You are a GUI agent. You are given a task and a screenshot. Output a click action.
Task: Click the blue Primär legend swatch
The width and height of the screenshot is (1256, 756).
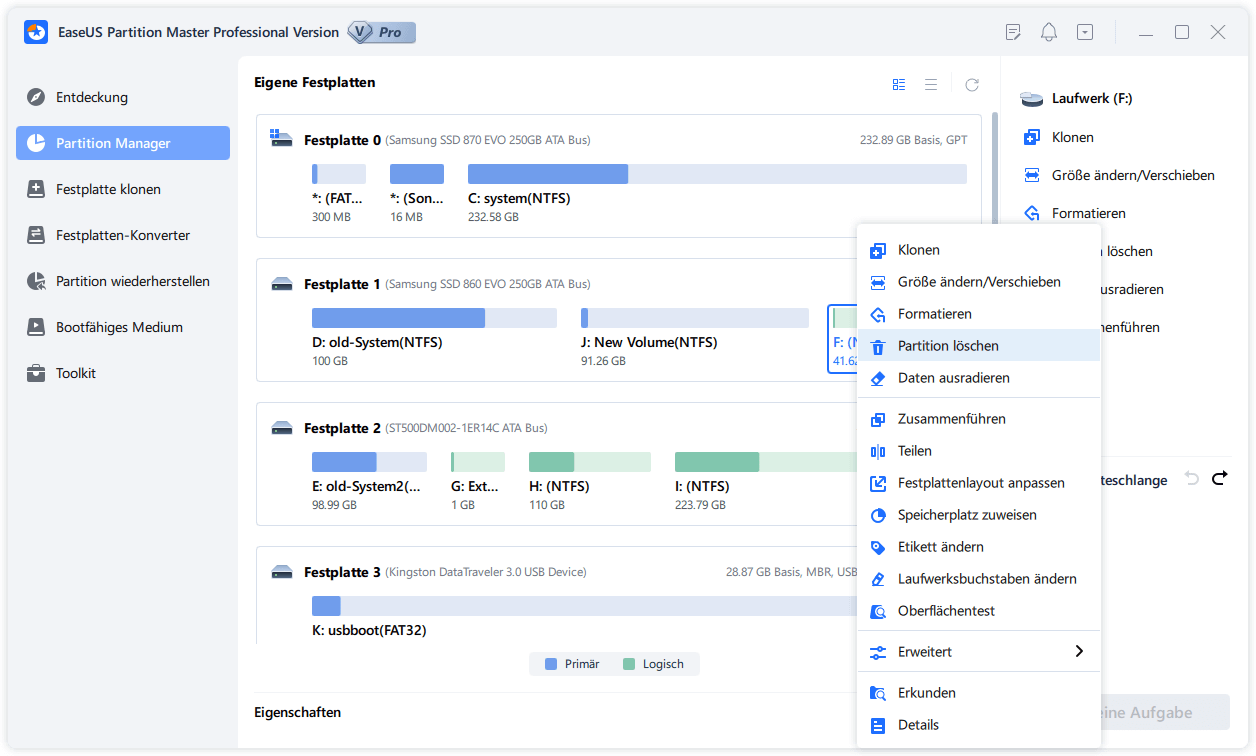pyautogui.click(x=551, y=664)
